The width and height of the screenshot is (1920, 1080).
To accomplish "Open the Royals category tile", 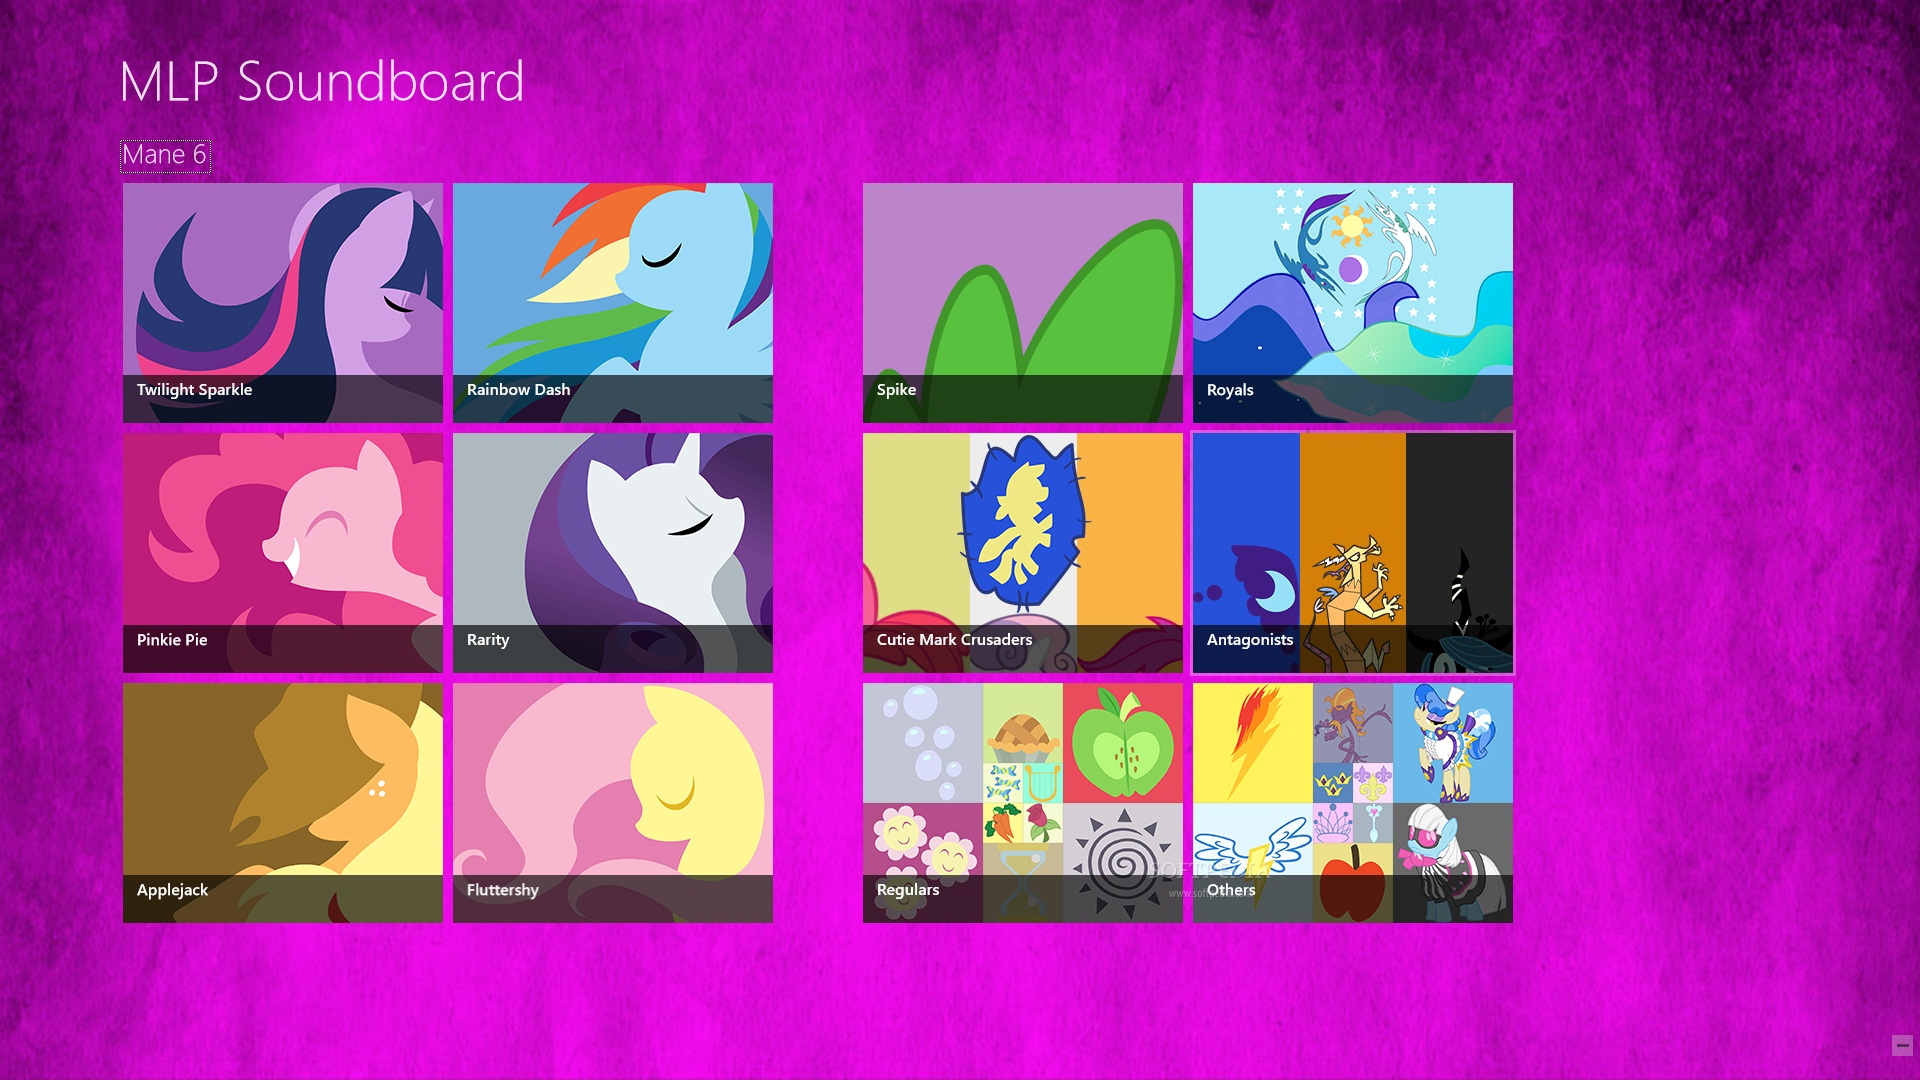I will [x=1352, y=302].
